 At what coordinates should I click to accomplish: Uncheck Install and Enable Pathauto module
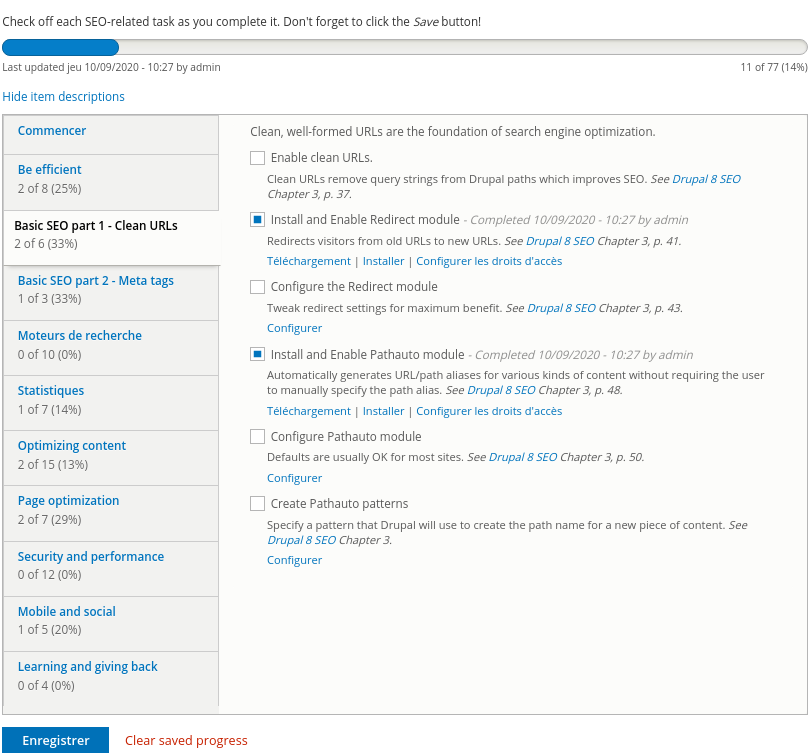(x=258, y=355)
